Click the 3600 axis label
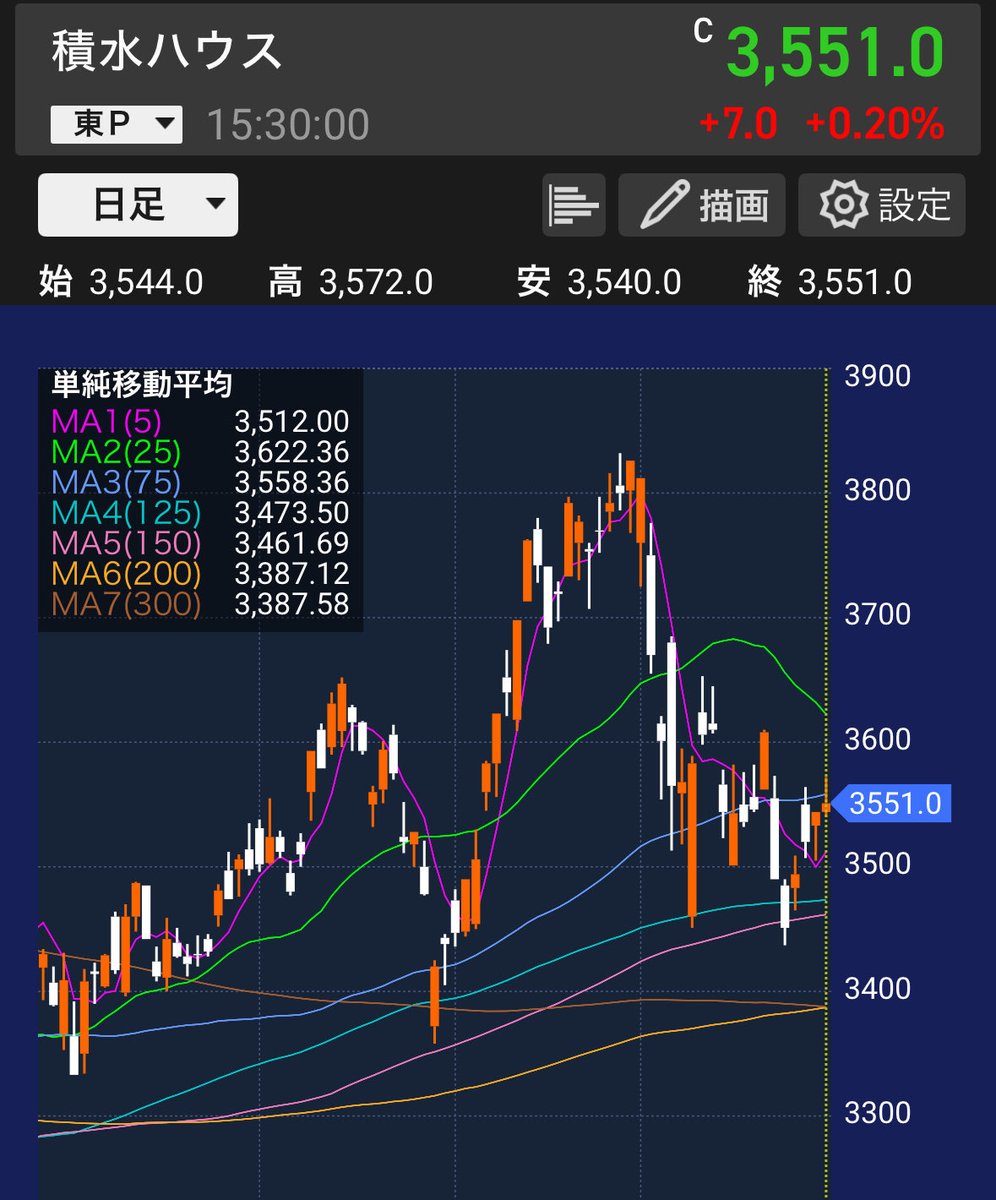The image size is (996, 1200). (x=877, y=739)
